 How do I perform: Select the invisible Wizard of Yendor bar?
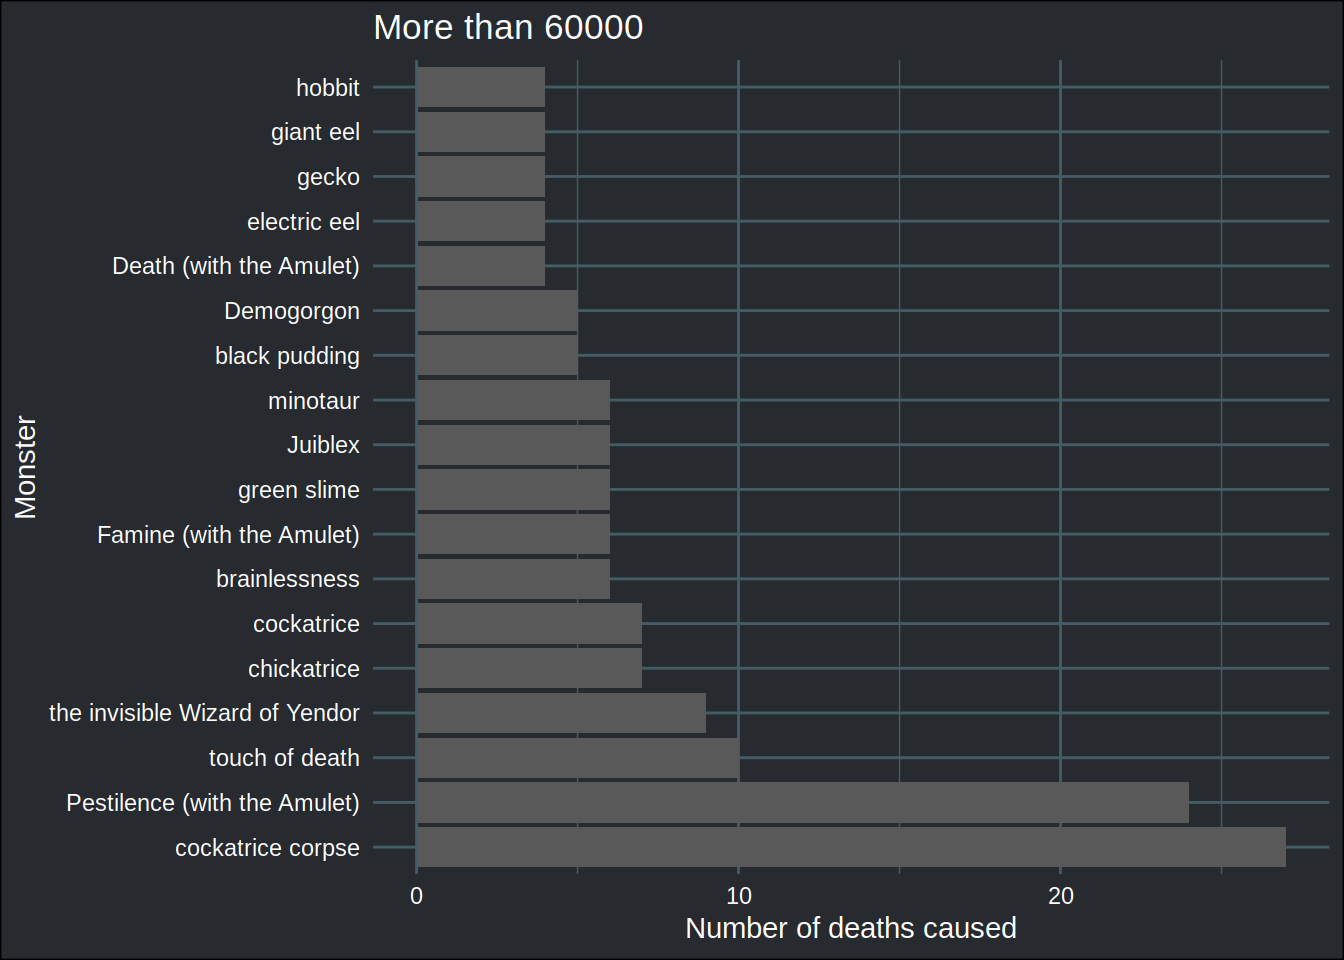coord(561,713)
